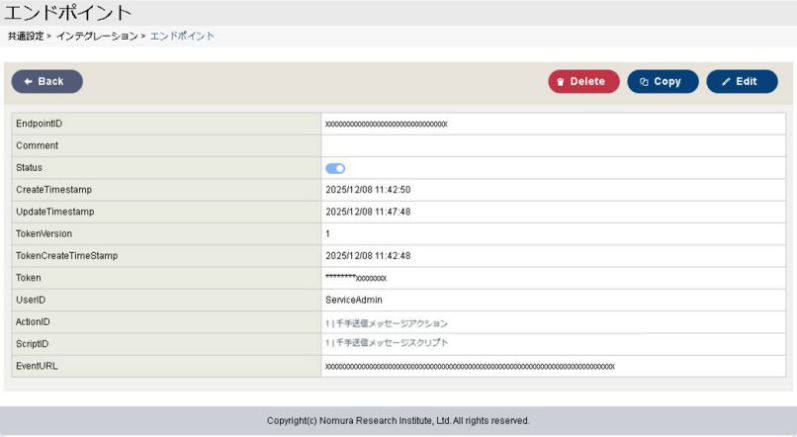Click the TokenVersion label
The width and height of the screenshot is (797, 437).
tap(44, 234)
